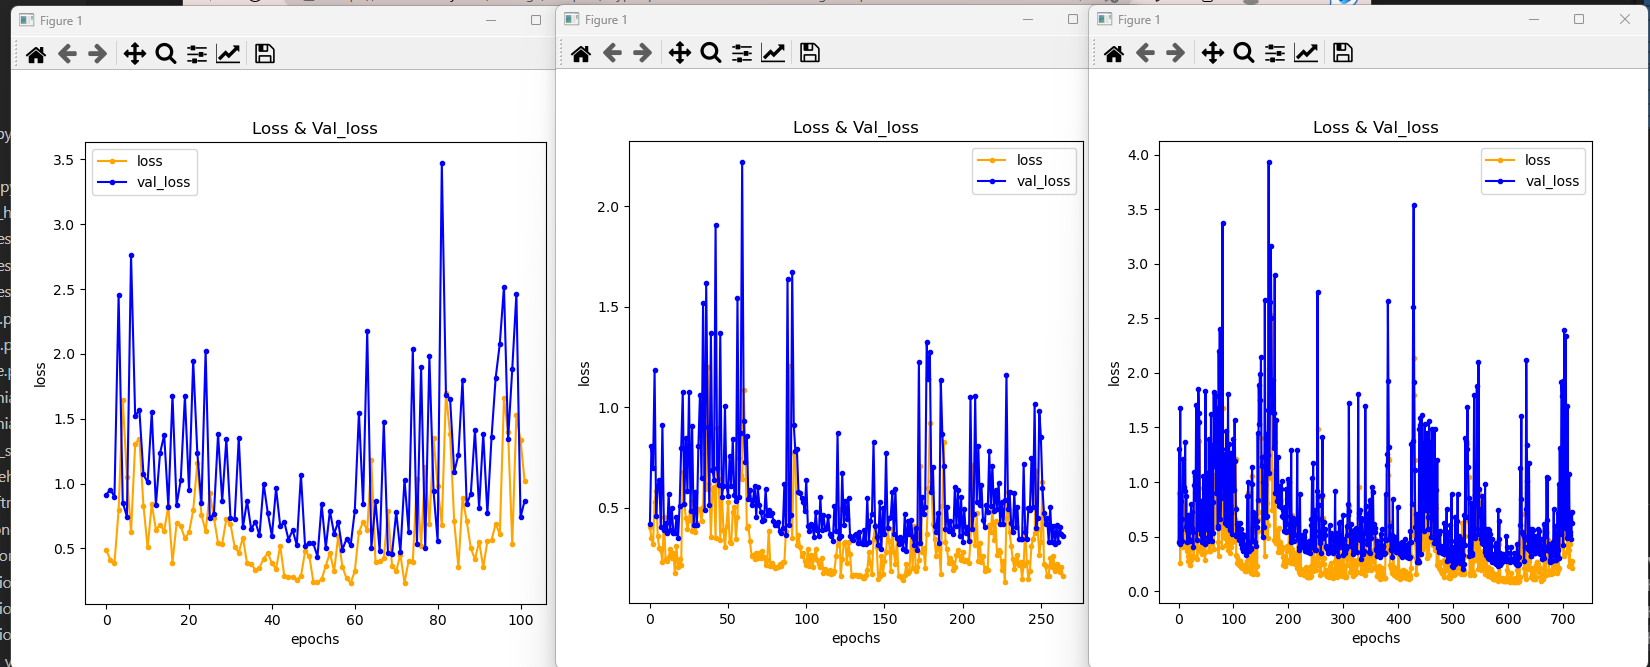Save the left figure with floppy icon
Viewport: 1650px width, 667px height.
(x=265, y=54)
